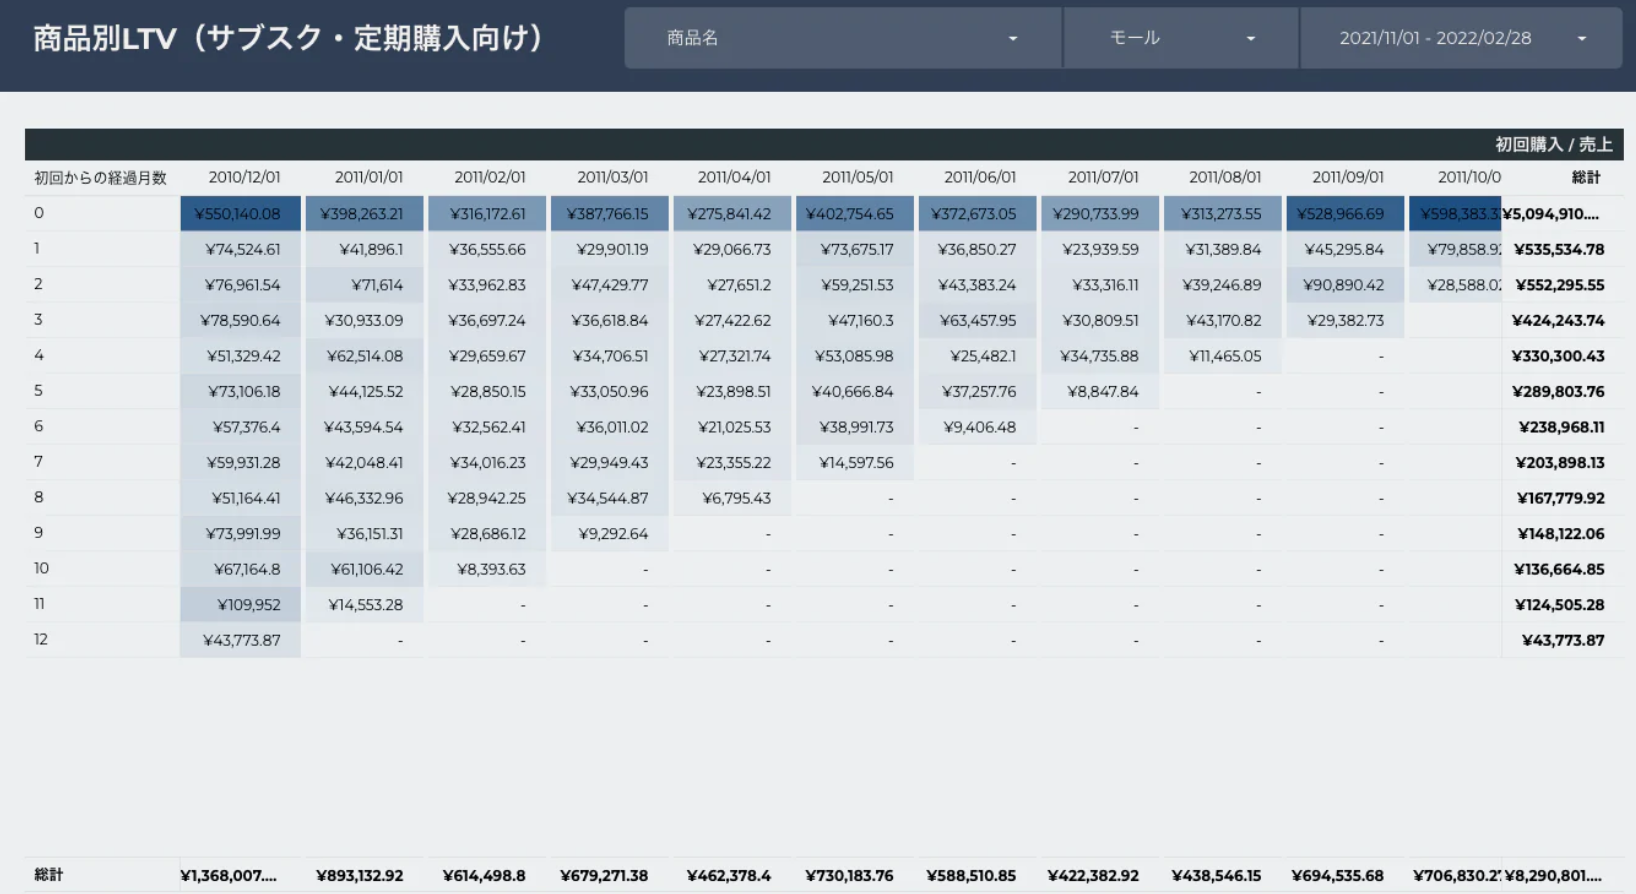Select the ¥73,991.99 cell
The width and height of the screenshot is (1636, 894).
(x=240, y=533)
